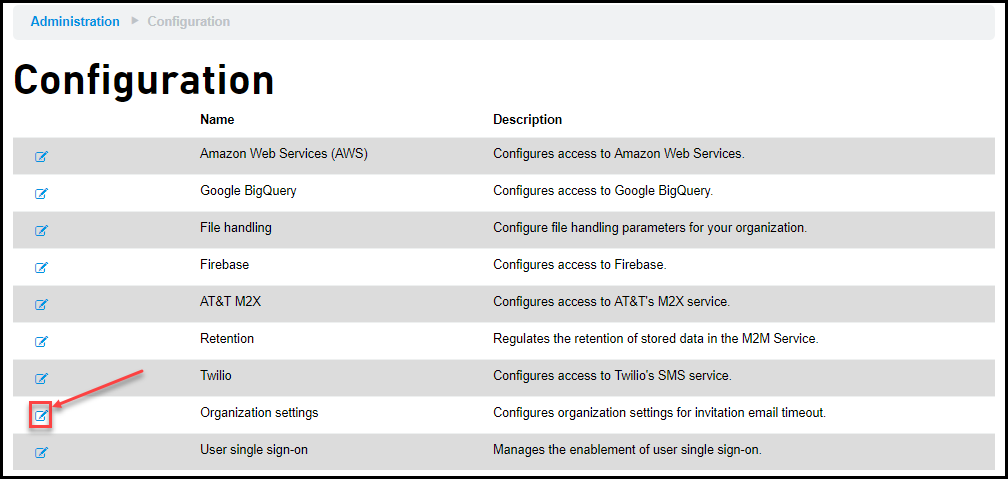Select the Description column header
The width and height of the screenshot is (1008, 479).
[x=527, y=120]
